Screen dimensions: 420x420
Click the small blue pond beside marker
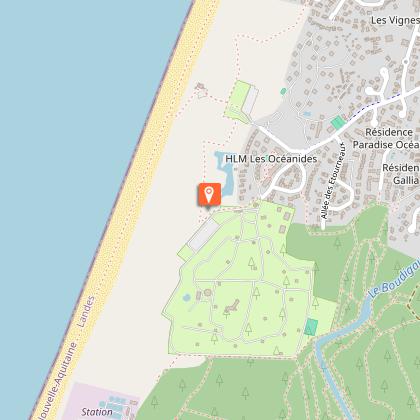tap(224, 173)
